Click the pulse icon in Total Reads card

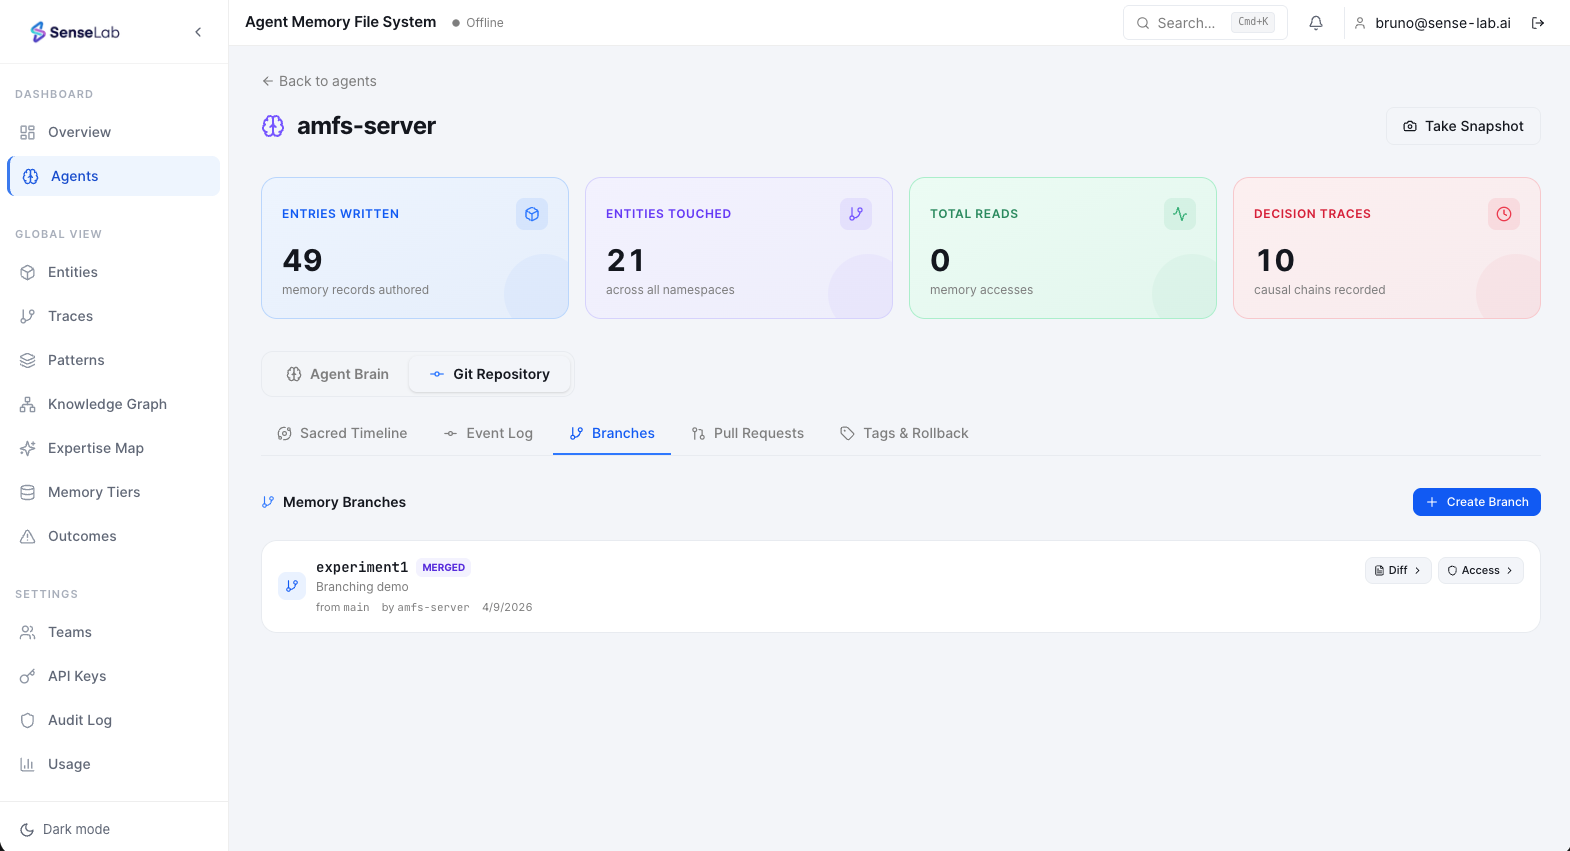pyautogui.click(x=1180, y=214)
